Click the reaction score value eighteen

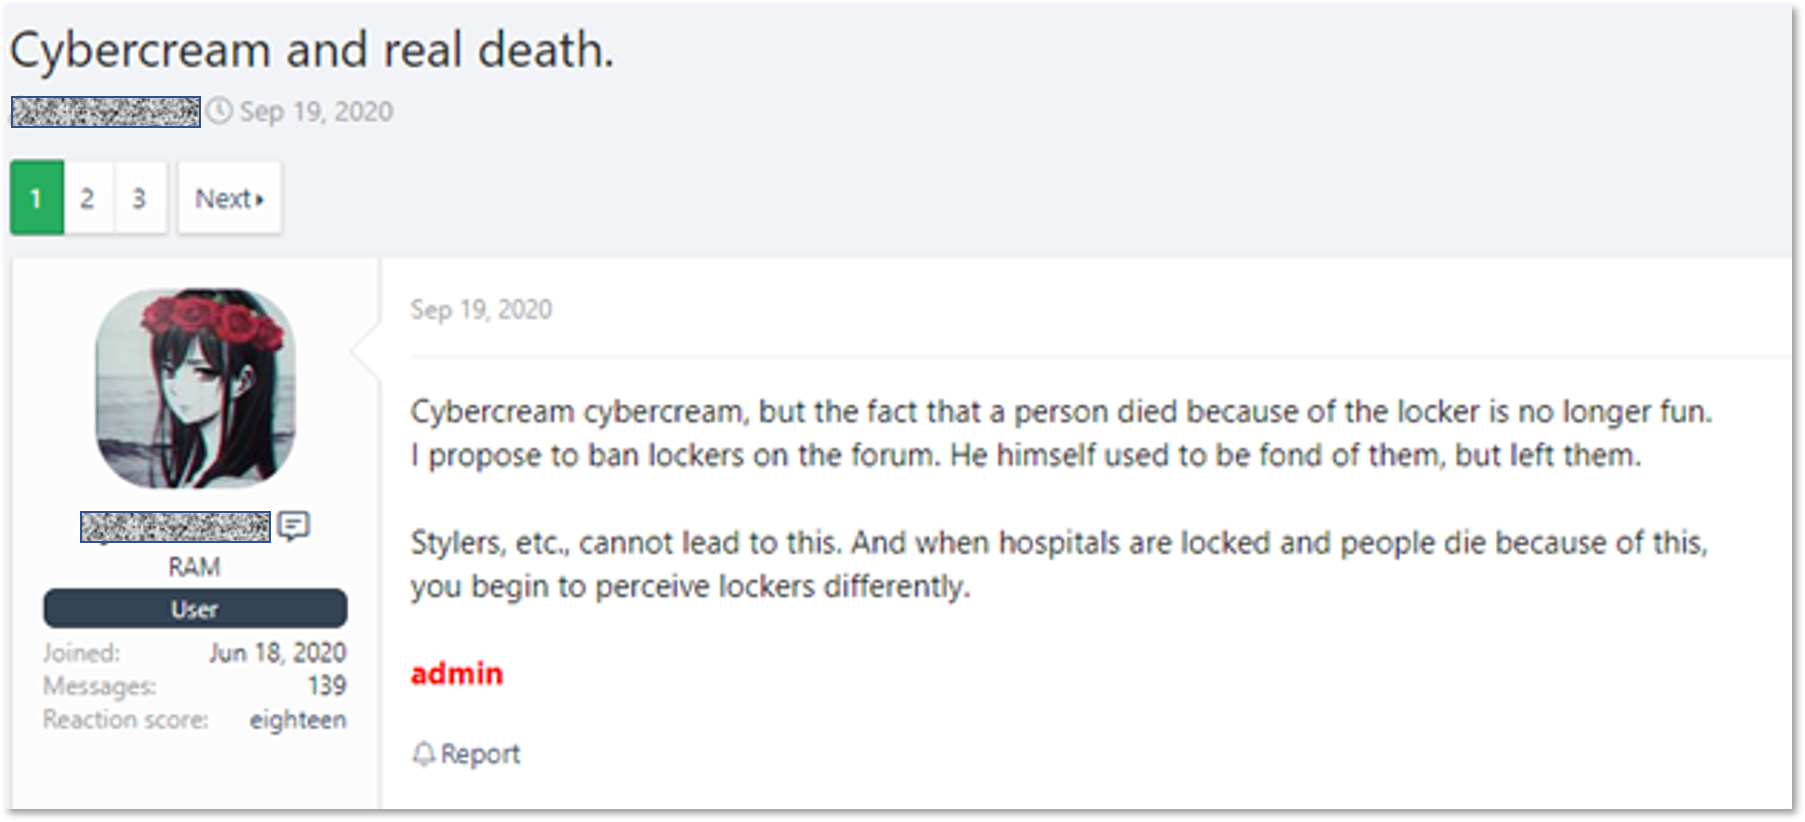click(x=298, y=720)
